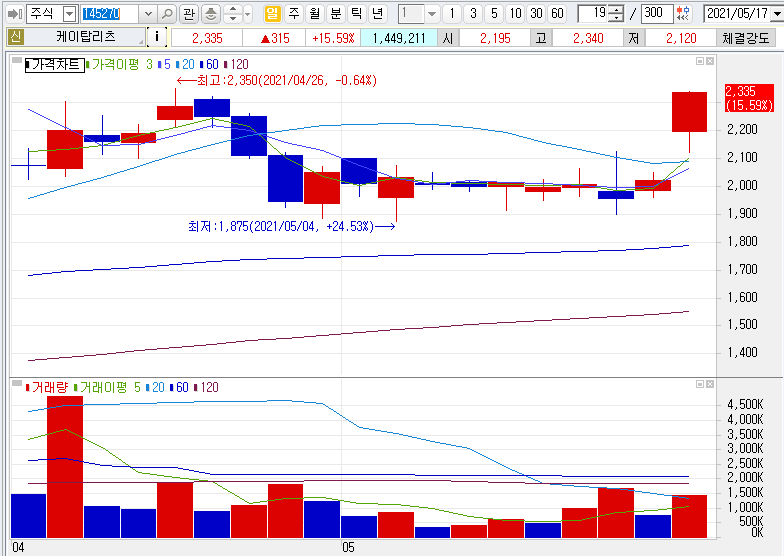Image resolution: width=784 pixels, height=556 pixels.
Task: Select the 5 interval preset button
Action: [494, 14]
